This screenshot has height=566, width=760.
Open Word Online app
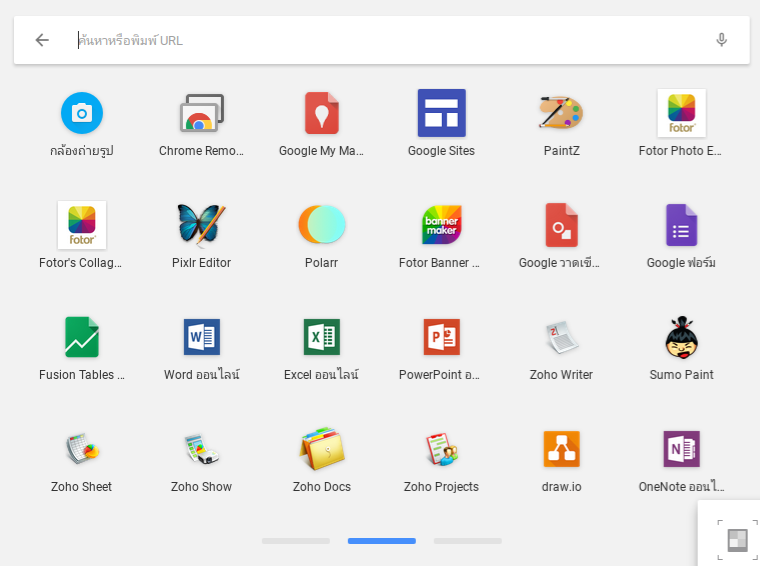tap(202, 337)
